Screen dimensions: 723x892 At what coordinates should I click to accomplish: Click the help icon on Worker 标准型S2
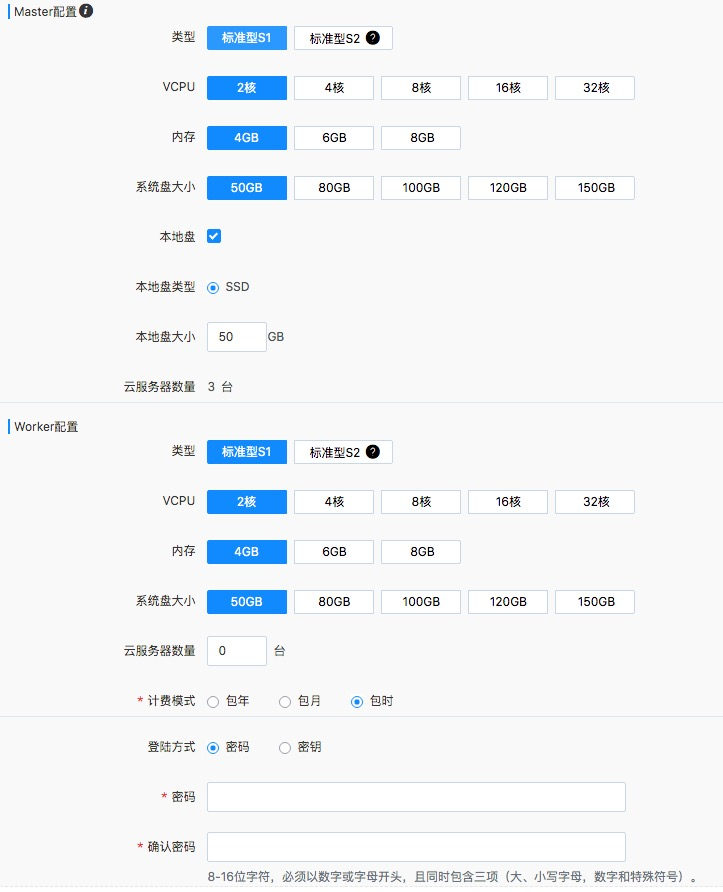click(x=373, y=452)
